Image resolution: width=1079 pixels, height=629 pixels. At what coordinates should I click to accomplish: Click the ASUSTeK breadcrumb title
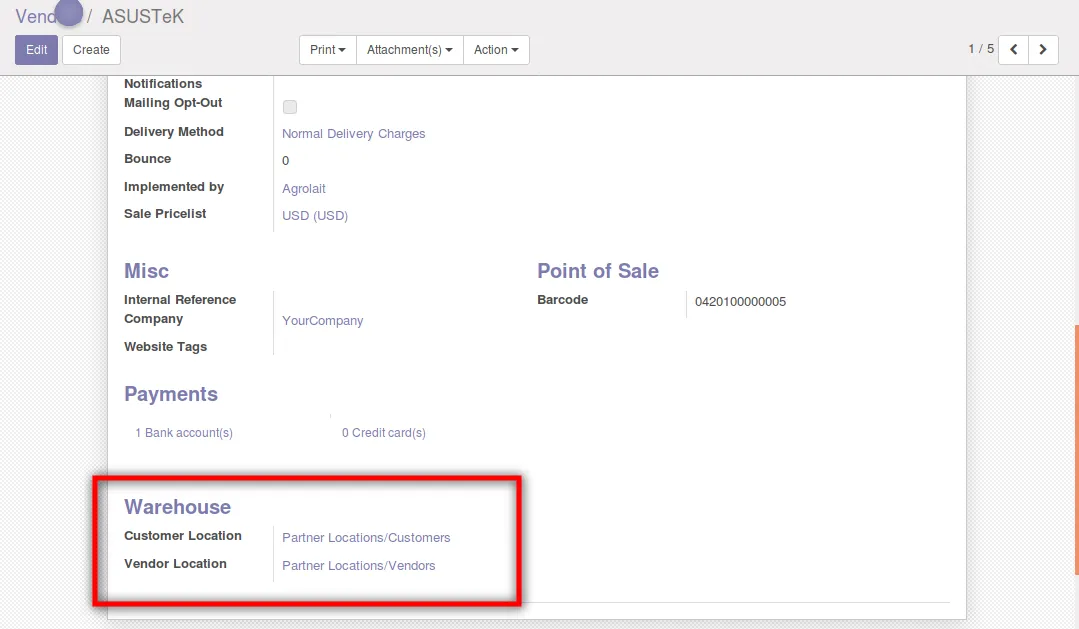pos(143,16)
